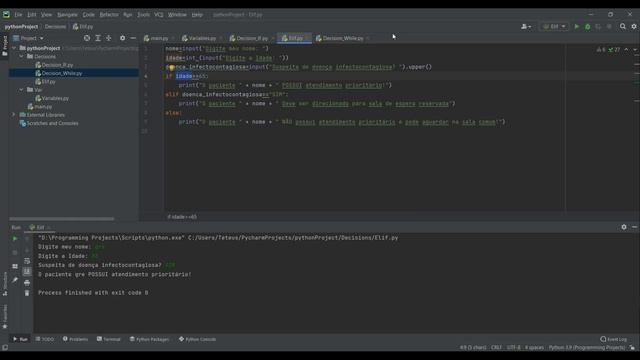Screen dimensions: 640x360
Task: Toggle the Project tool window side tab
Action: pos(4,45)
